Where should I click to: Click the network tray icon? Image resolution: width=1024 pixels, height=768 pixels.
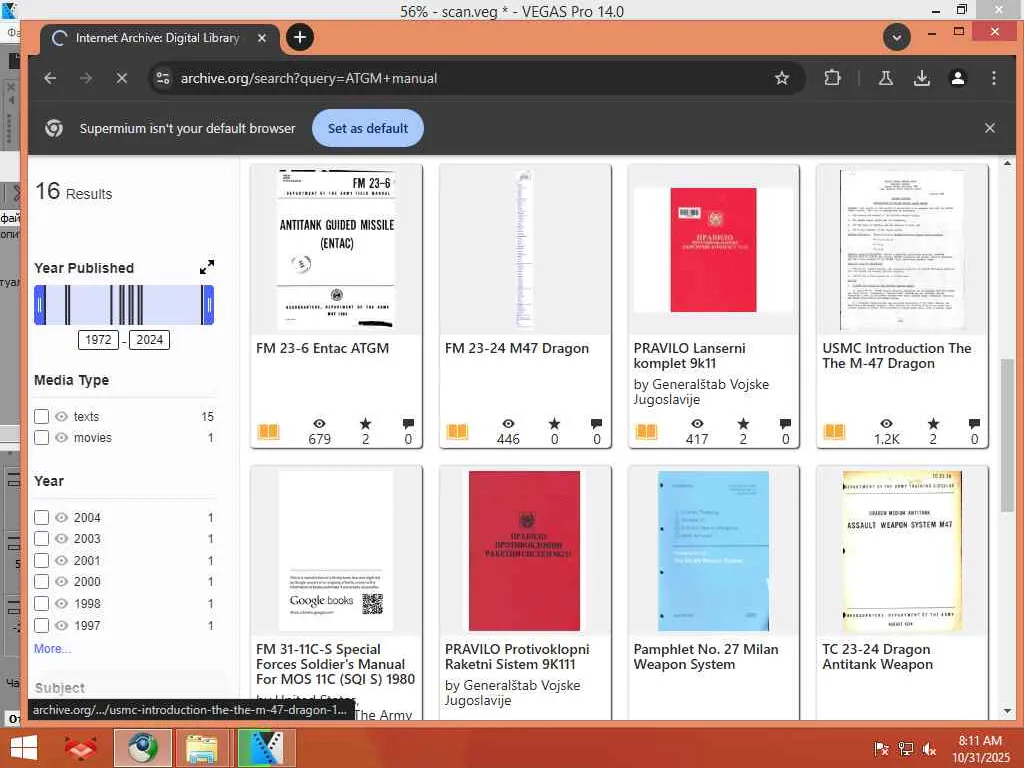click(x=906, y=749)
